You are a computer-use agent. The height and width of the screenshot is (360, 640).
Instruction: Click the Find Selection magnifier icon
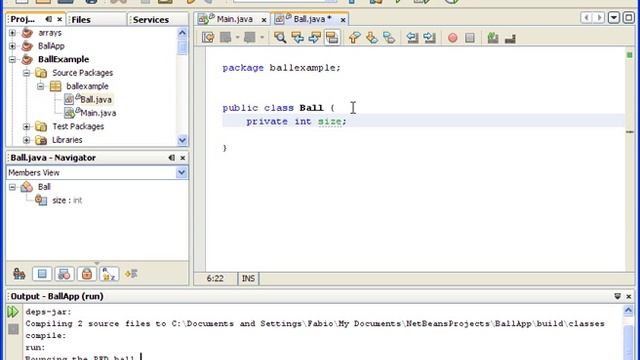[x=280, y=38]
